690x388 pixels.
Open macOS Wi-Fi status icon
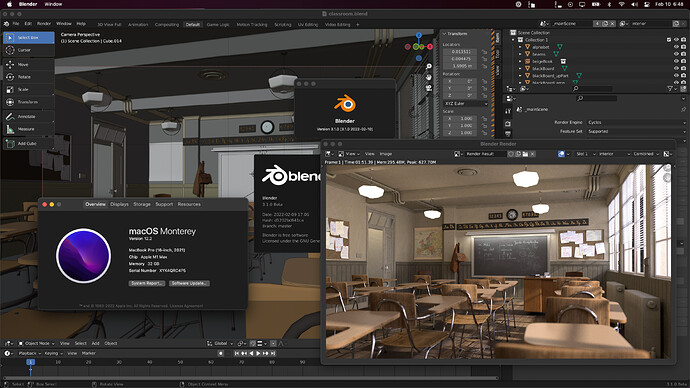pyautogui.click(x=621, y=4)
